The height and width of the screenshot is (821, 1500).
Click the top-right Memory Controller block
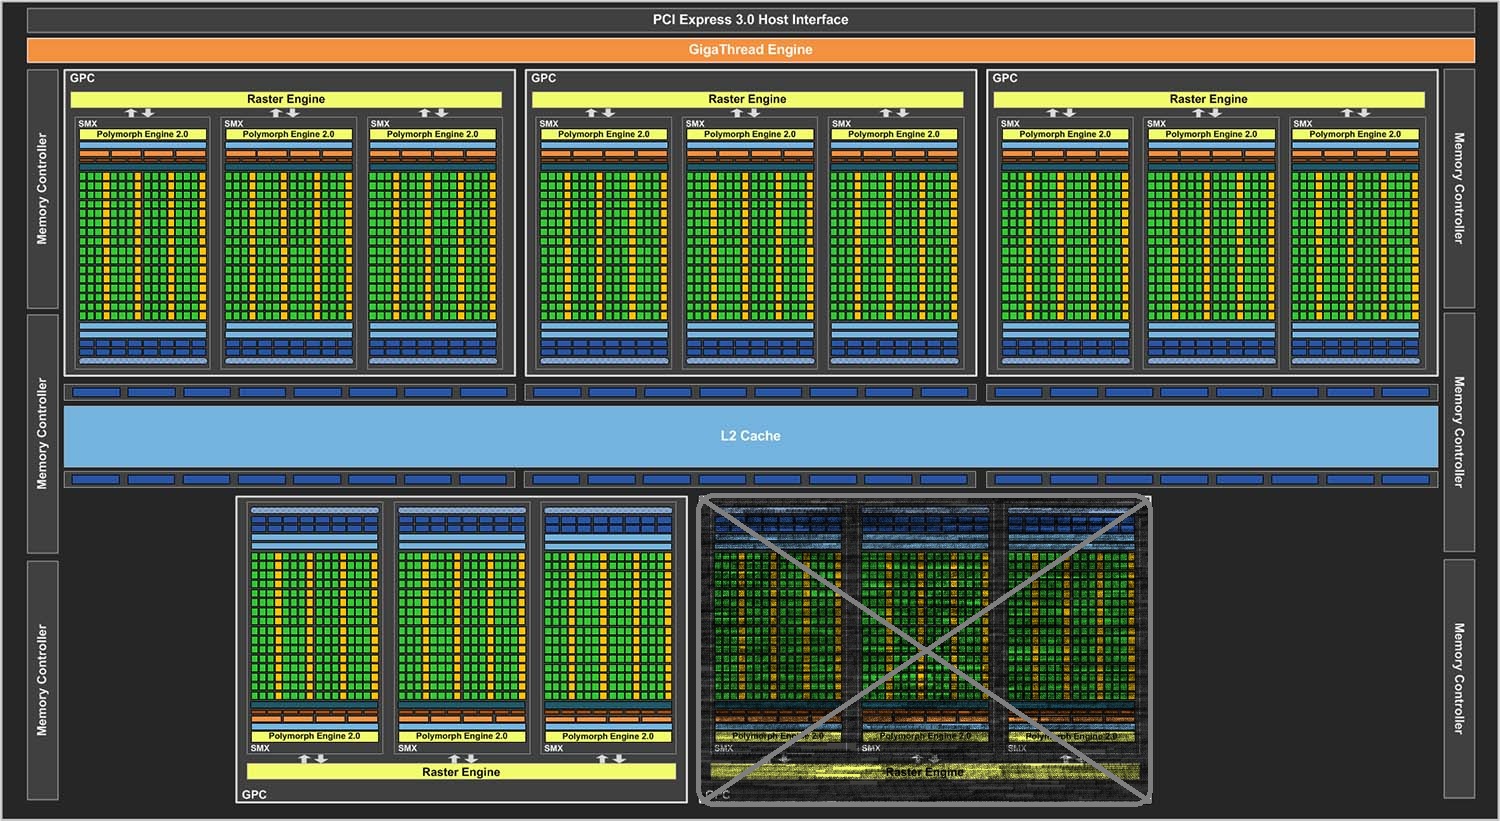[1459, 189]
